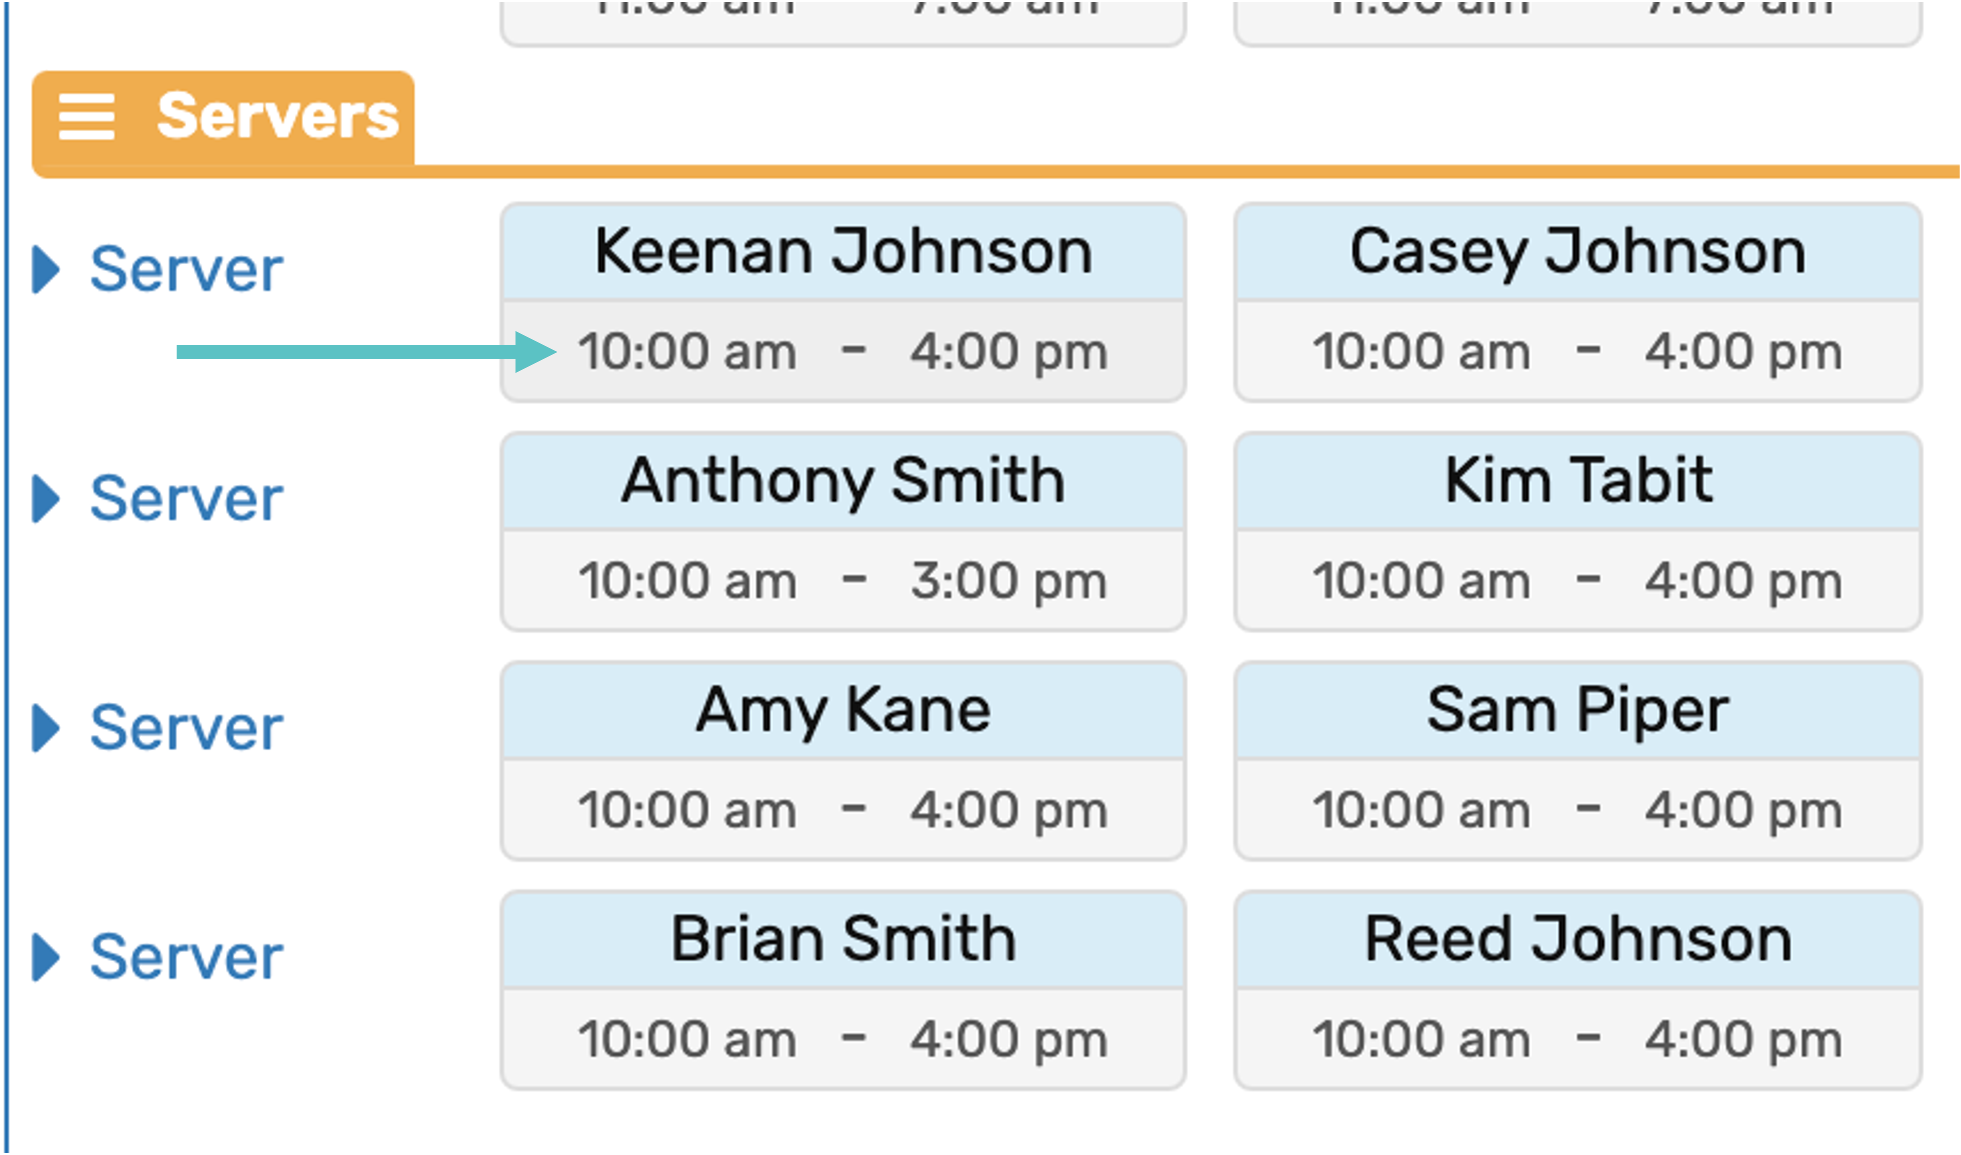Click Sam Piper's shift time row
This screenshot has width=1961, height=1155.
[1577, 810]
